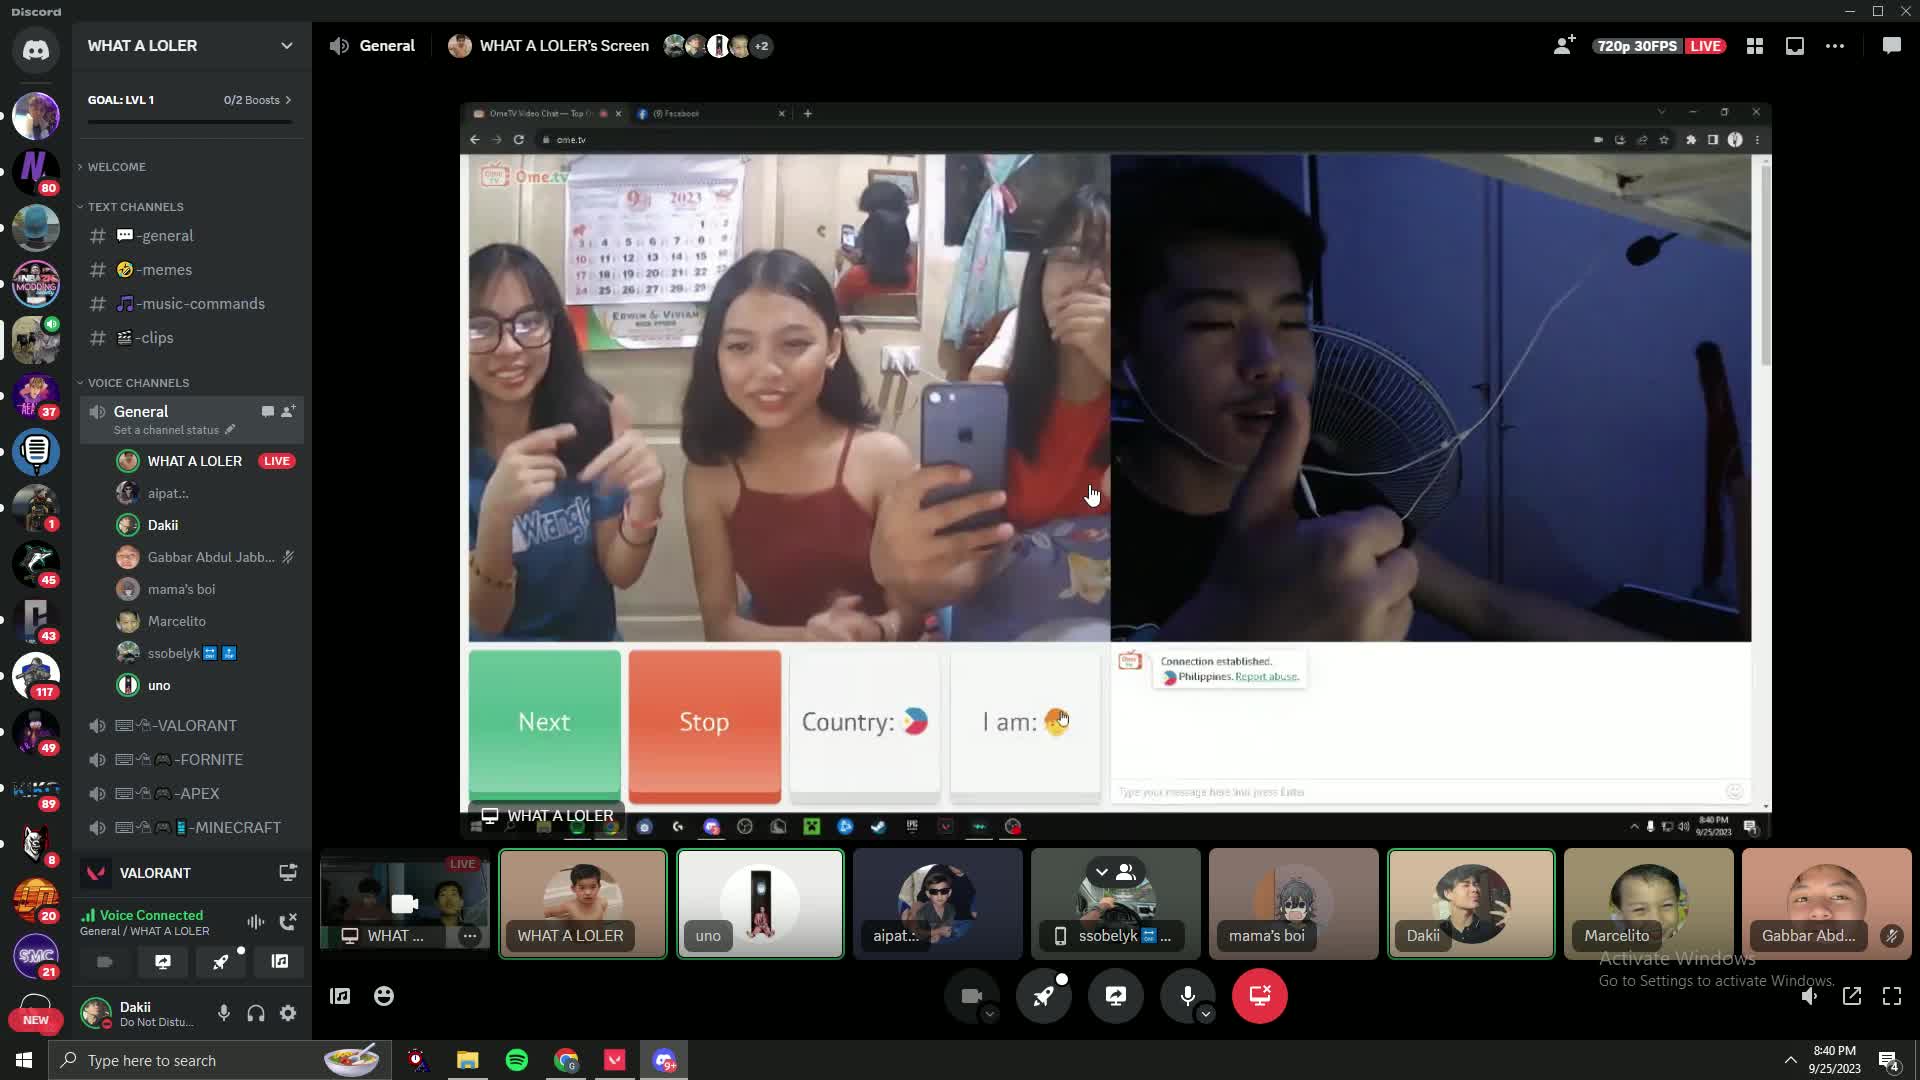The width and height of the screenshot is (1920, 1080).
Task: Click Set a channel status link
Action: (166, 430)
